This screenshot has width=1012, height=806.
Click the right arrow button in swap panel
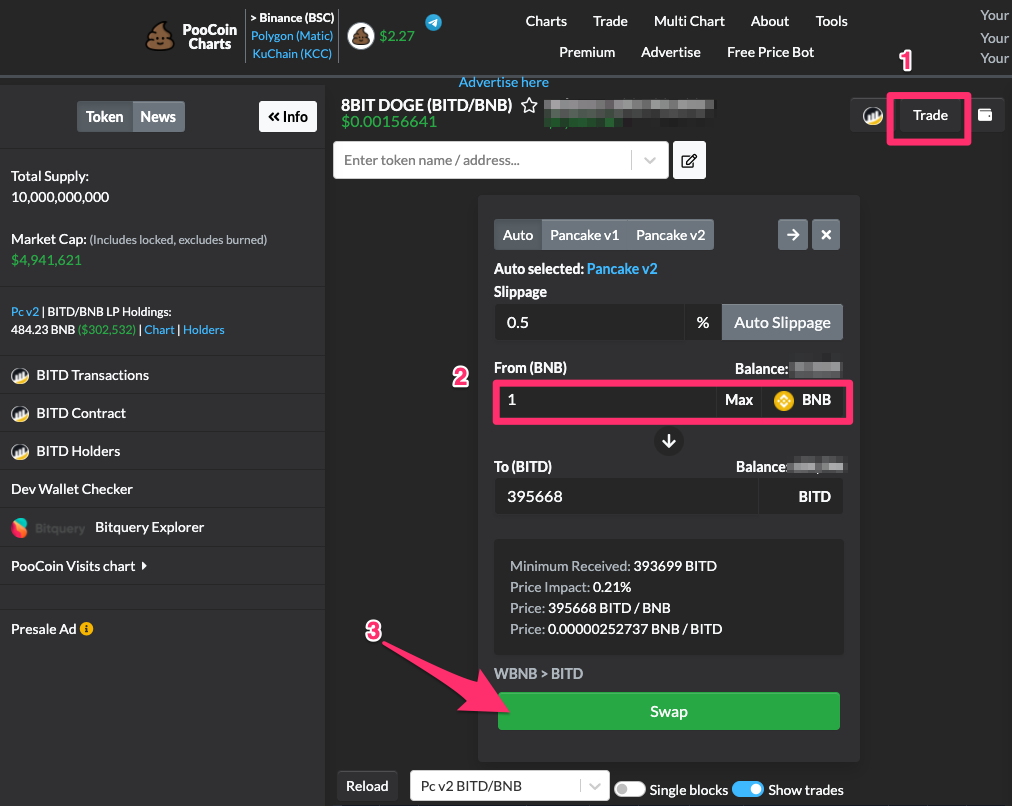[793, 235]
